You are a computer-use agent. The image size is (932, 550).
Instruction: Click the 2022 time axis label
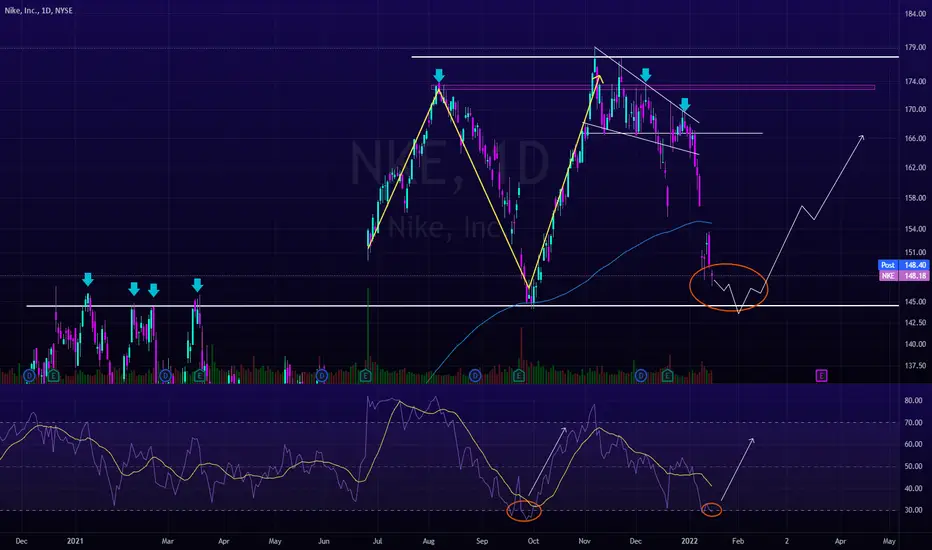[689, 541]
